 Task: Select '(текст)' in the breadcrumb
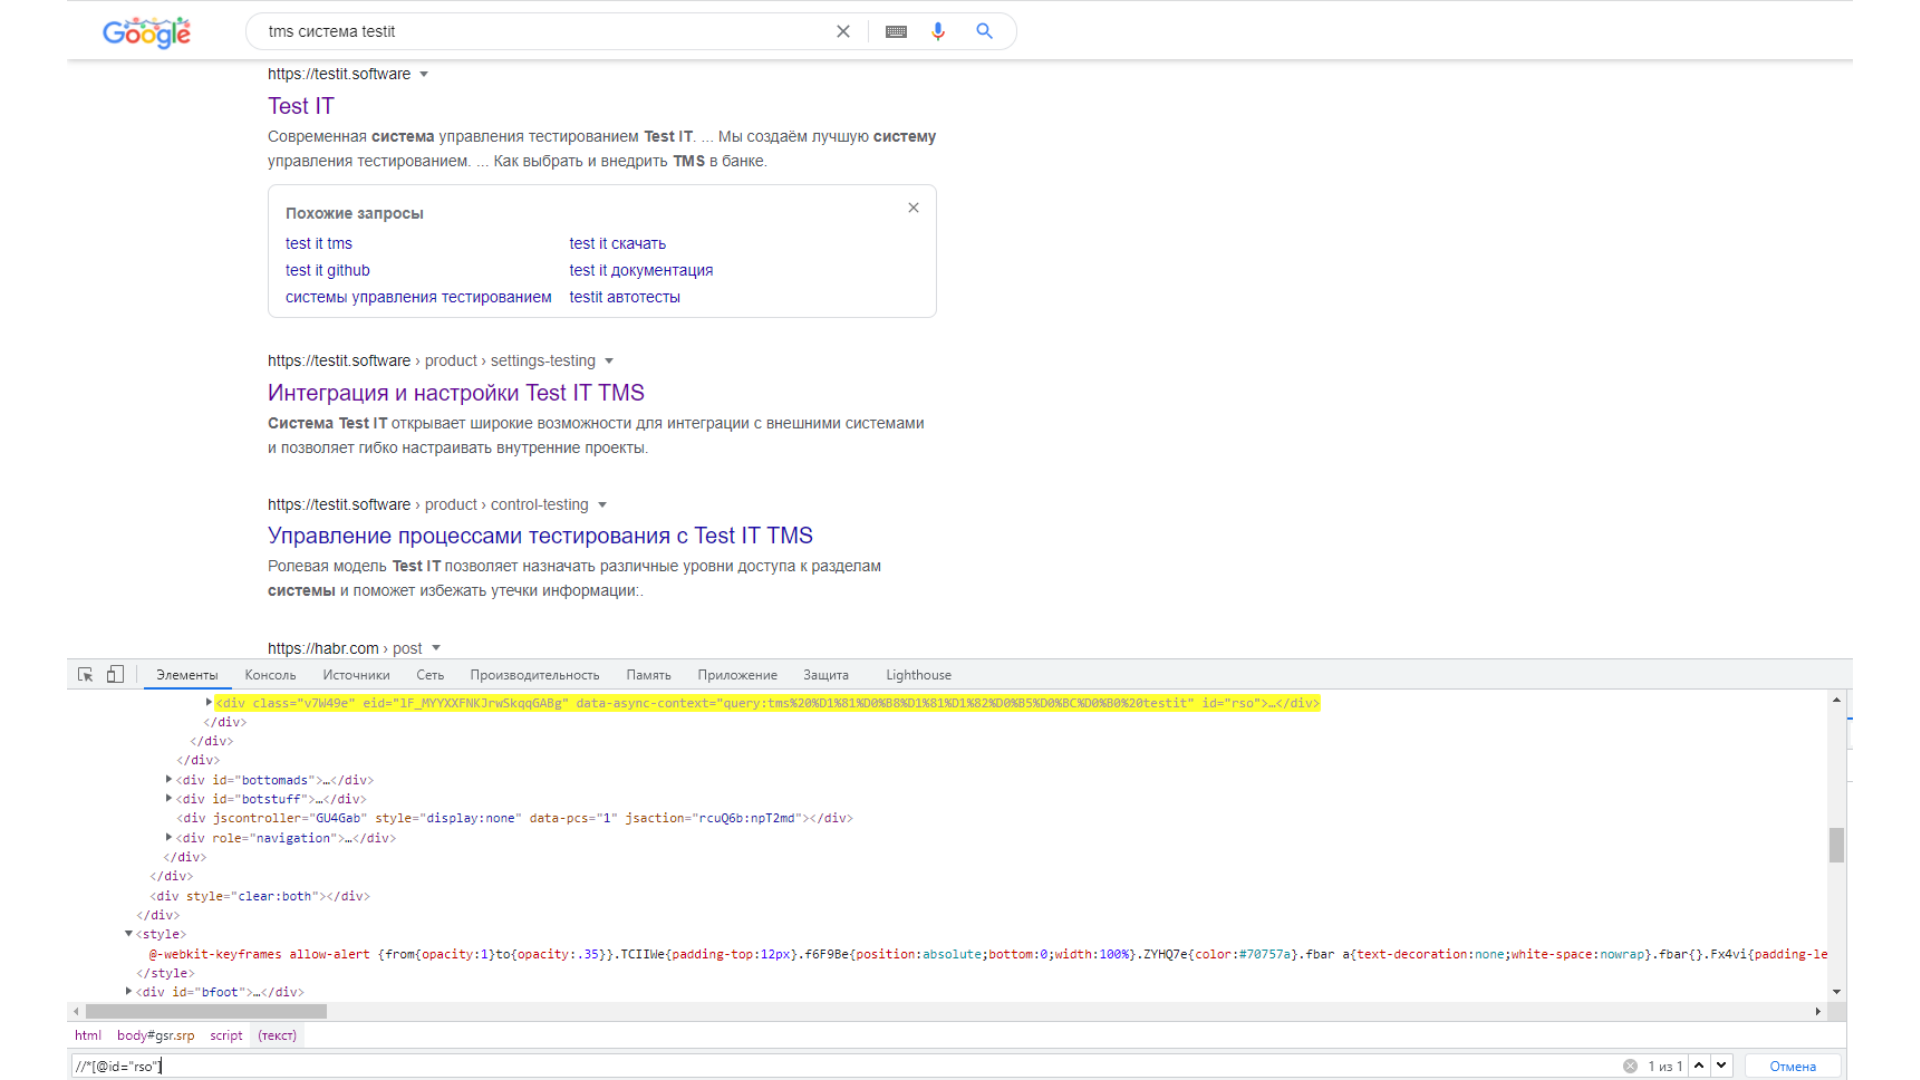coord(277,1036)
